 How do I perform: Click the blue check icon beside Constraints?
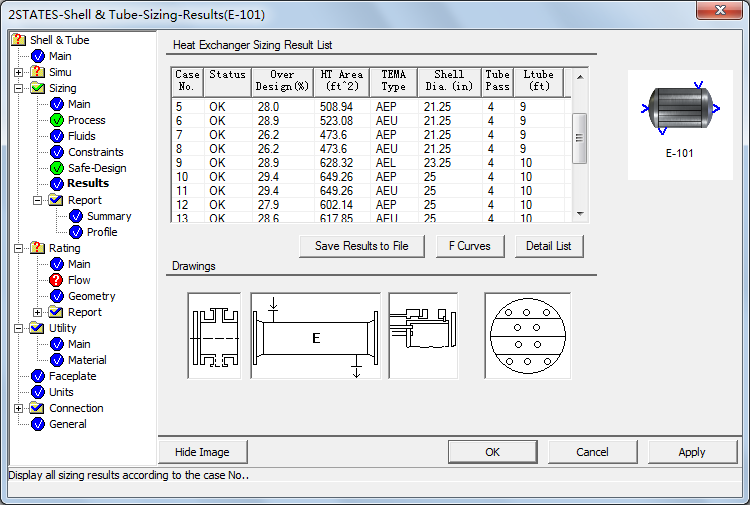(x=56, y=152)
